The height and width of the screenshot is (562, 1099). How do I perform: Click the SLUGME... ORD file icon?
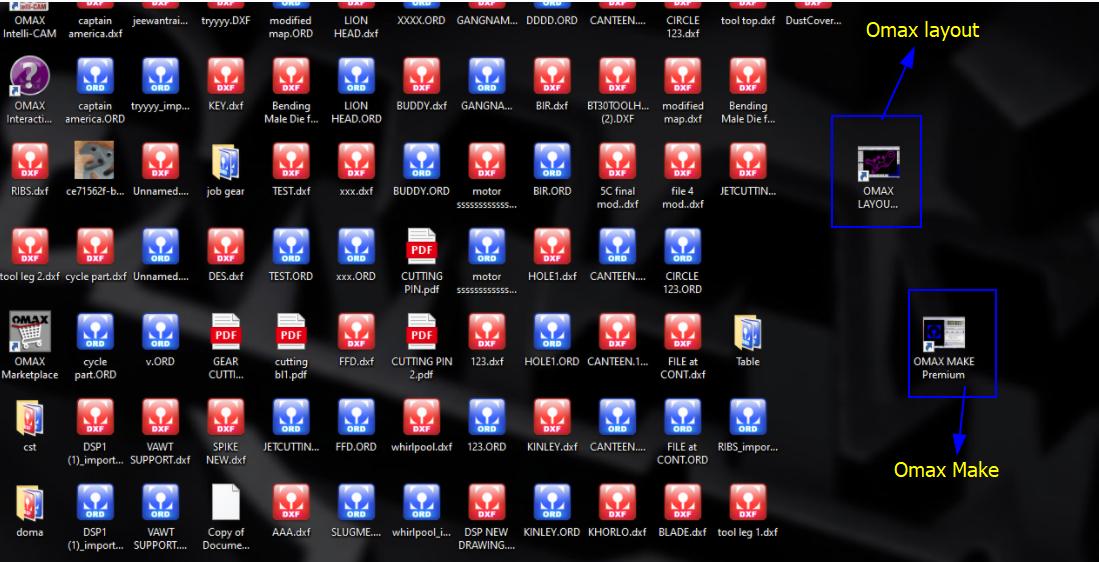(356, 502)
